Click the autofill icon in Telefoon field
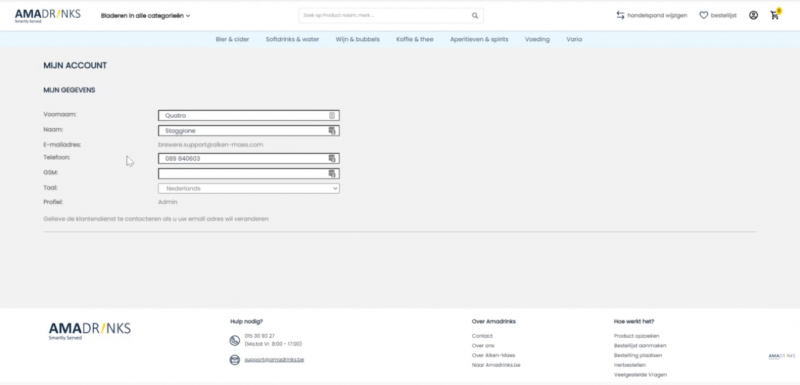800x385 pixels. coord(332,159)
